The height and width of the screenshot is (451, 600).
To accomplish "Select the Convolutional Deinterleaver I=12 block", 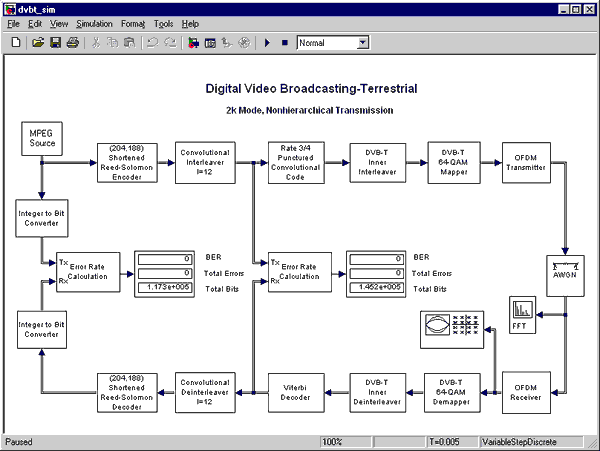I will [205, 392].
